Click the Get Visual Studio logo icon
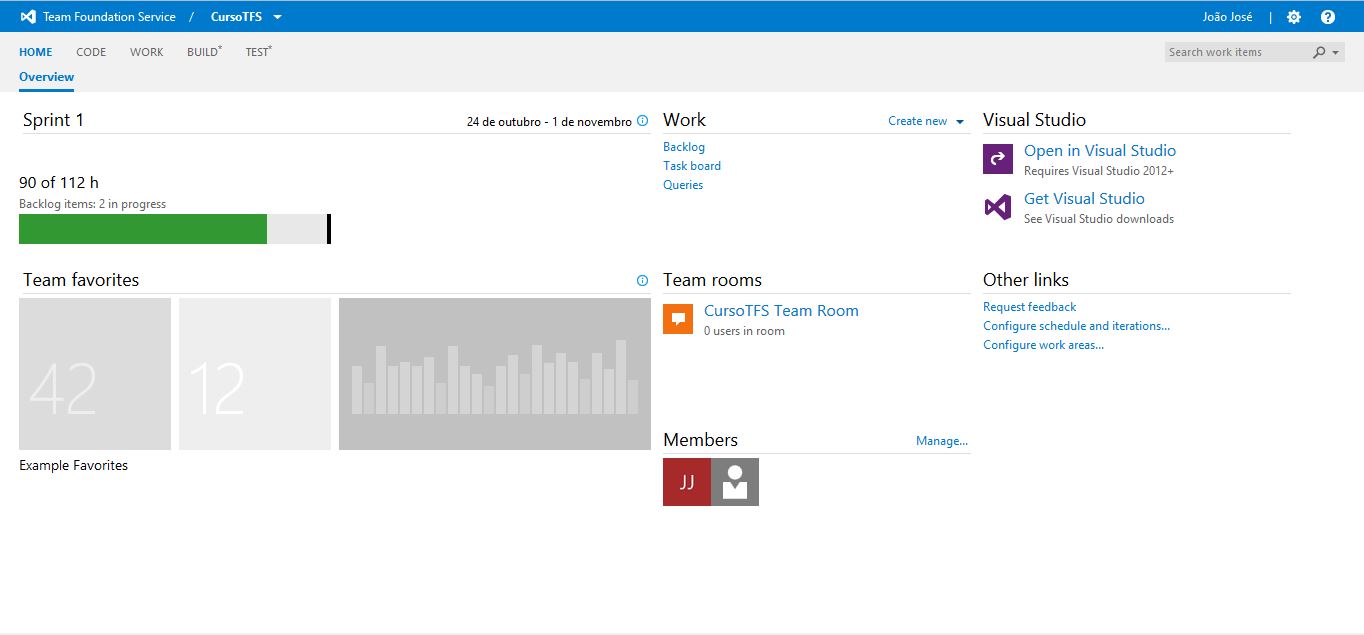This screenshot has height=635, width=1364. [998, 207]
